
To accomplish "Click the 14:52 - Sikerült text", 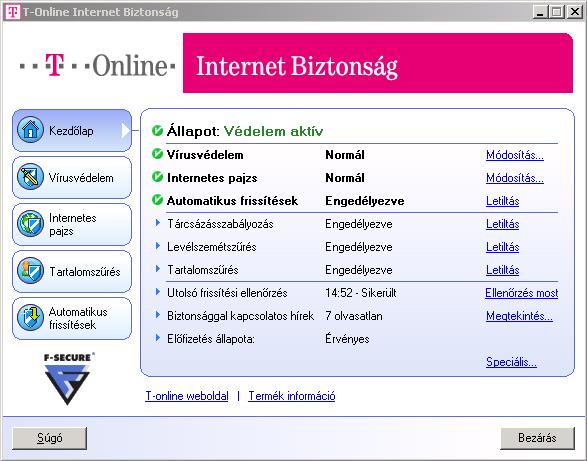I will pyautogui.click(x=361, y=293).
